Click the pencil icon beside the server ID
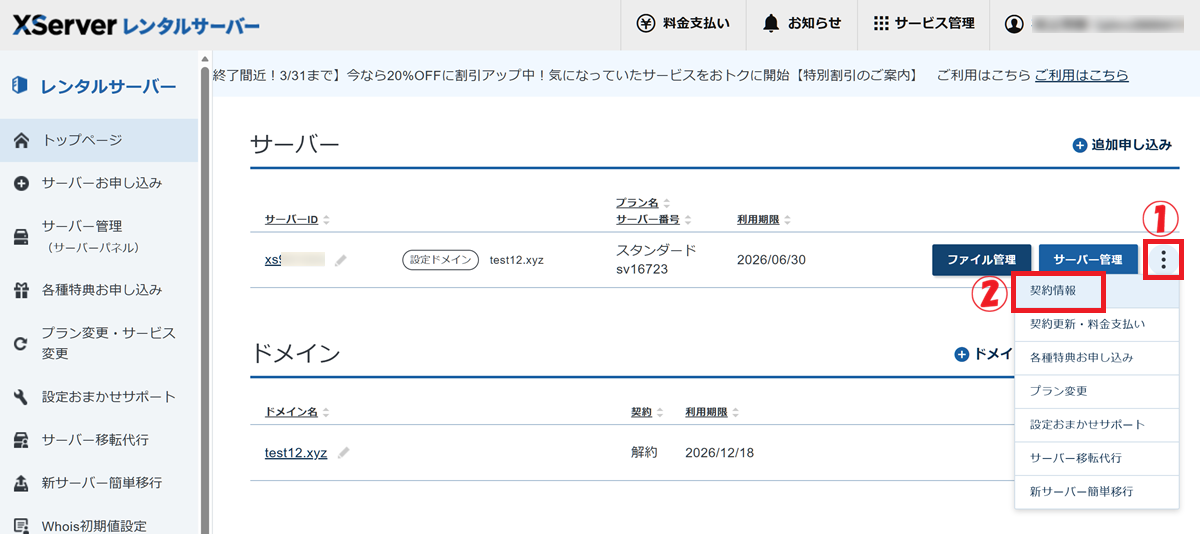The image size is (1200, 534). (341, 260)
